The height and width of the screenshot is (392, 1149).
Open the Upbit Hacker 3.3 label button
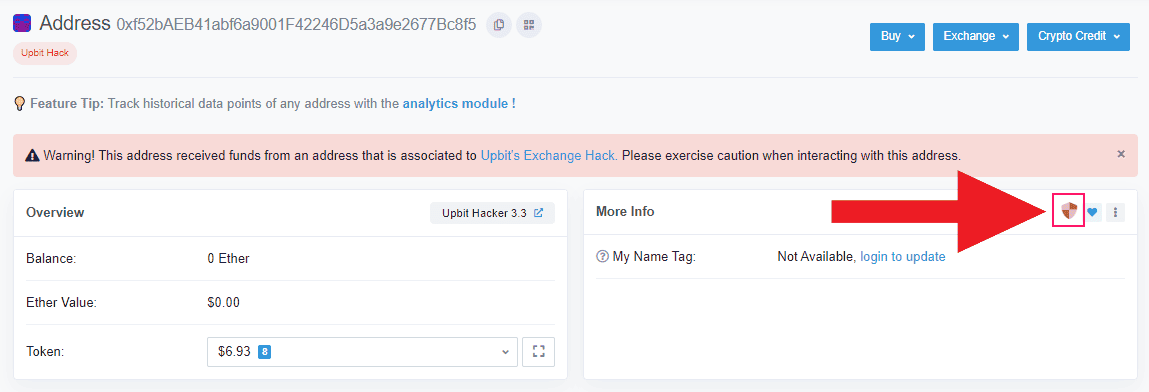492,213
